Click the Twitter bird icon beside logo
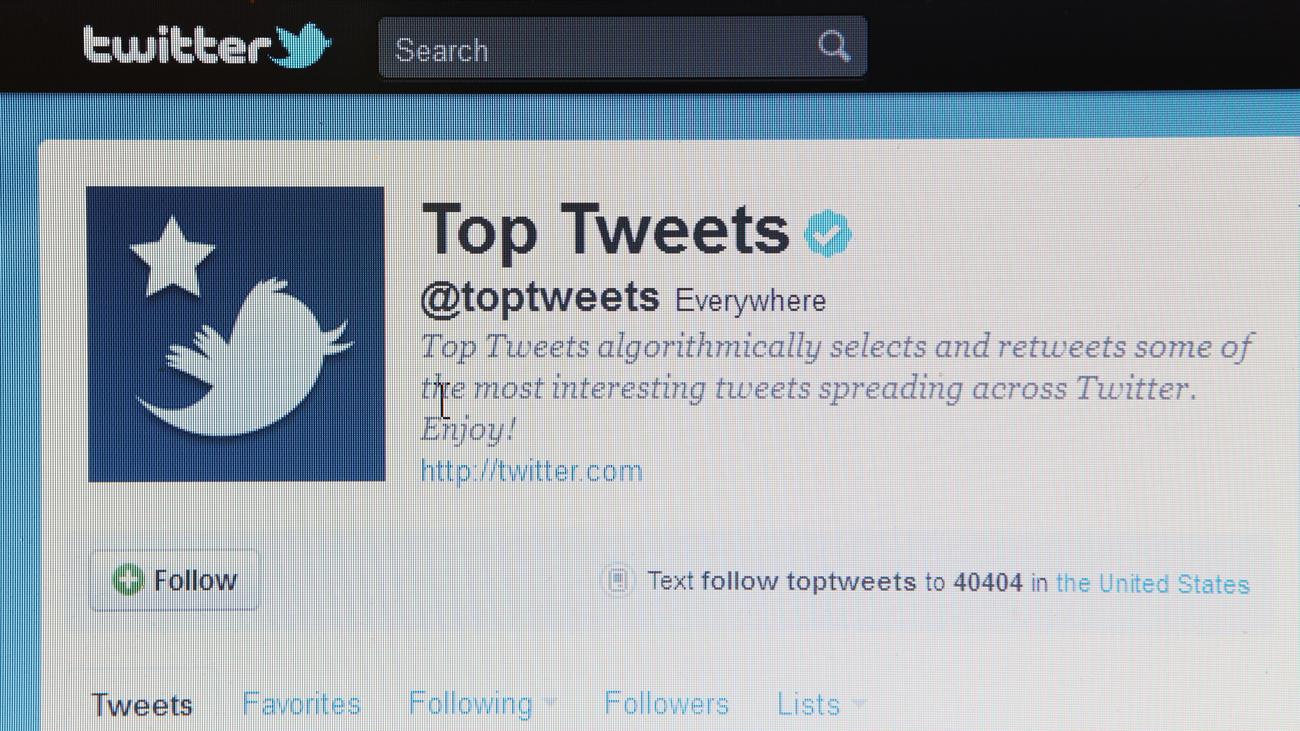 click(x=302, y=46)
